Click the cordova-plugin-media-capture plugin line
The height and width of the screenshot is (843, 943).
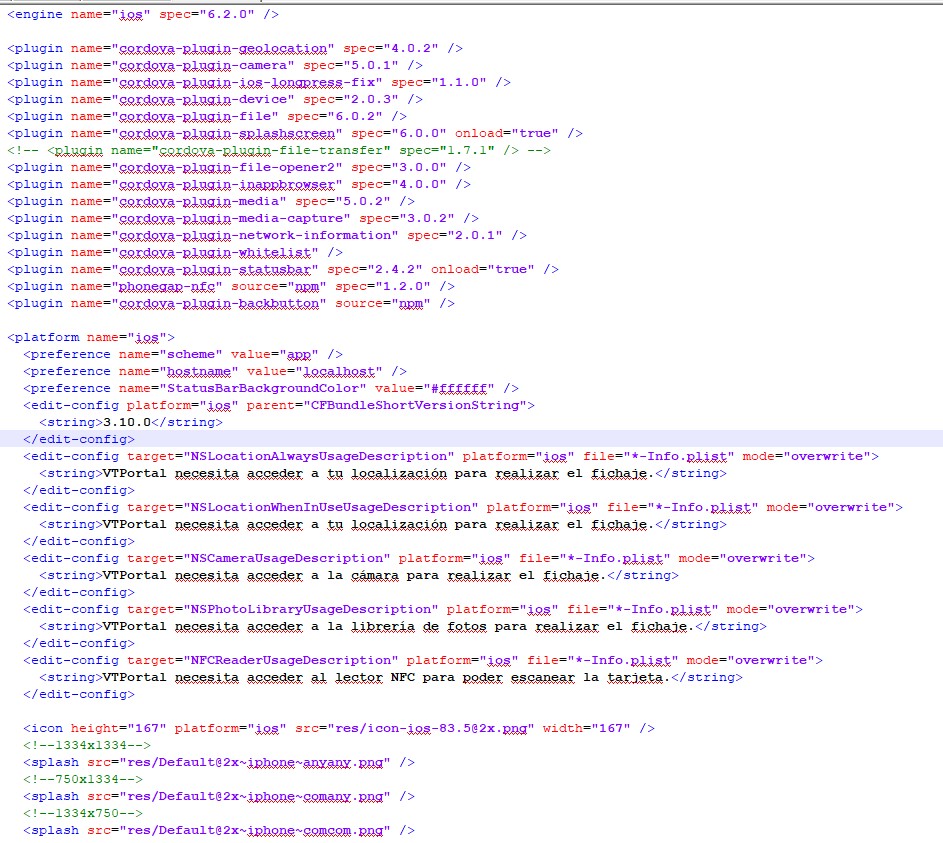pyautogui.click(x=243, y=218)
